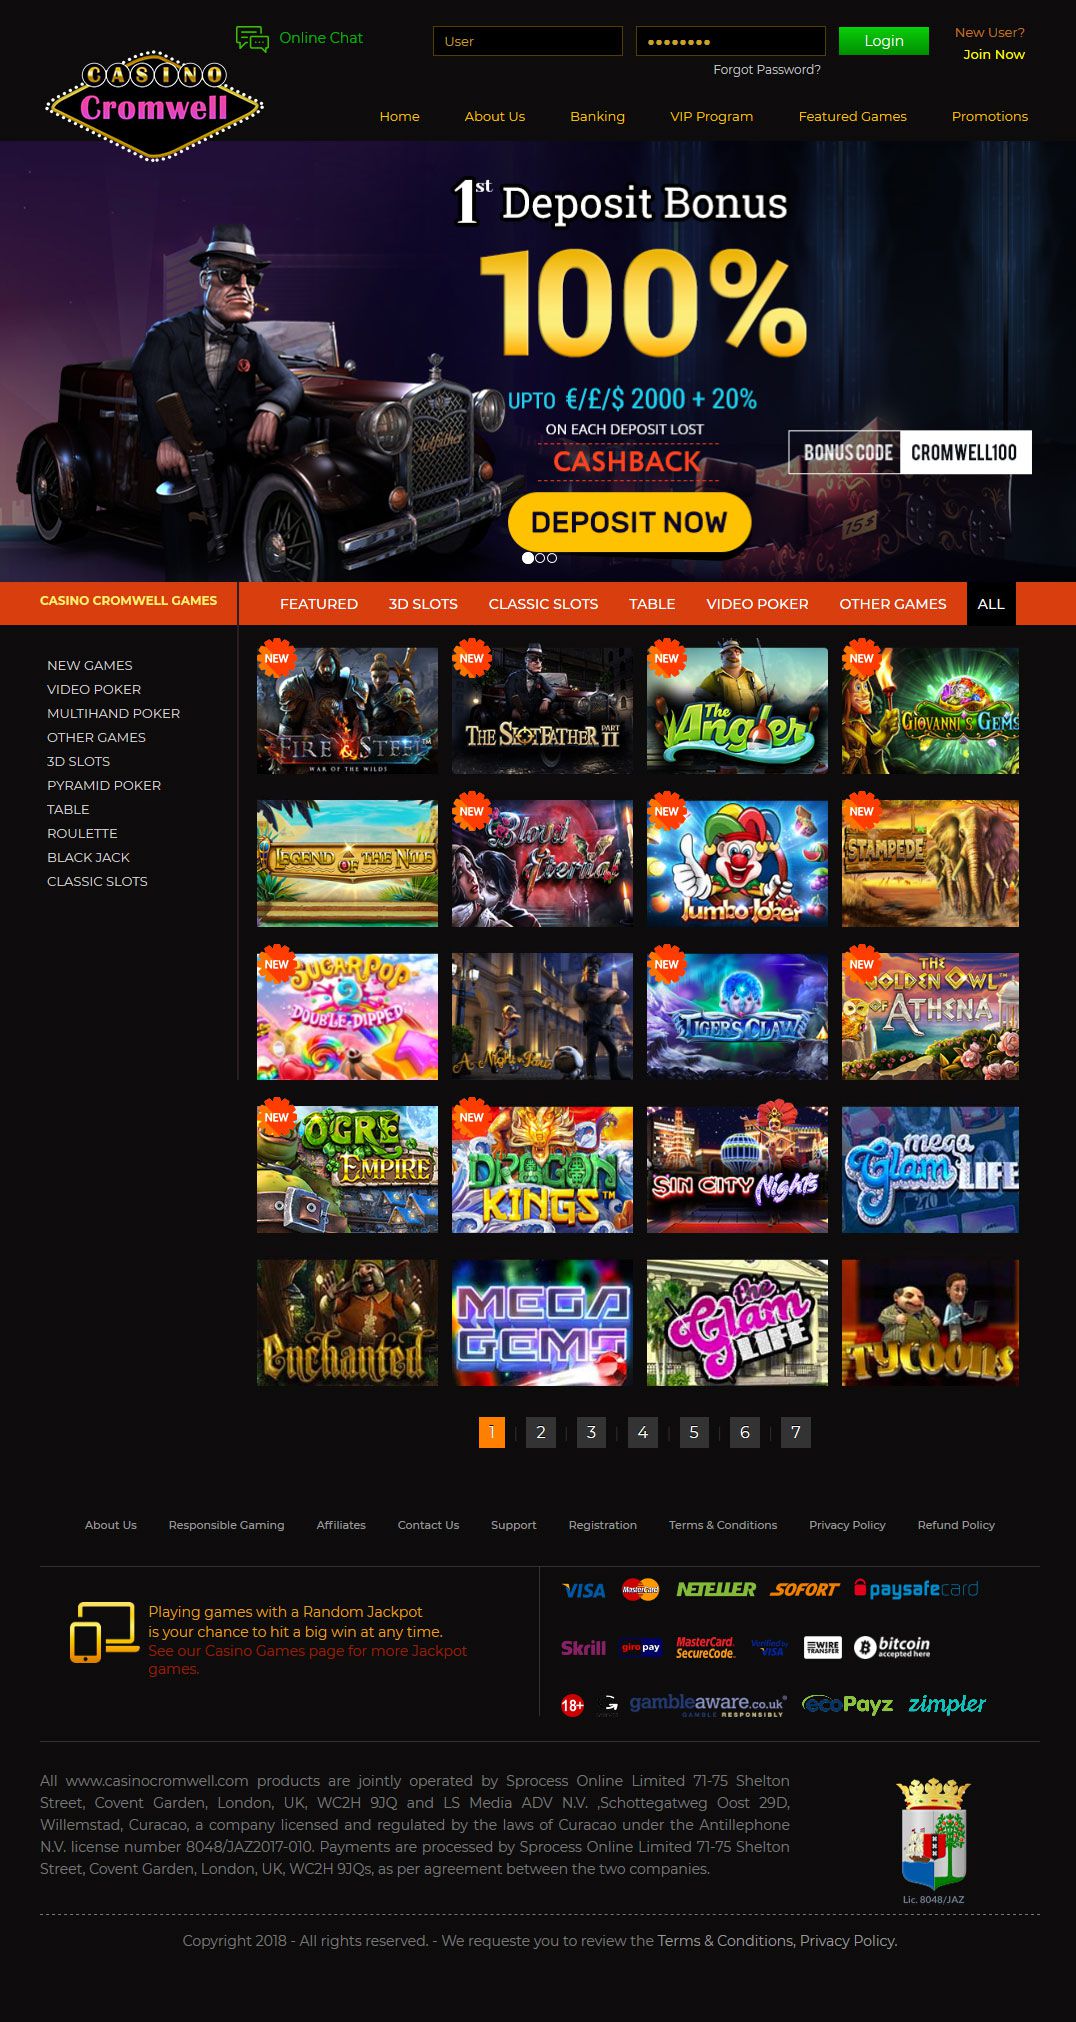Screen dimensions: 1076x2022
Task: Click the Casino Cromwell logo
Action: point(154,105)
